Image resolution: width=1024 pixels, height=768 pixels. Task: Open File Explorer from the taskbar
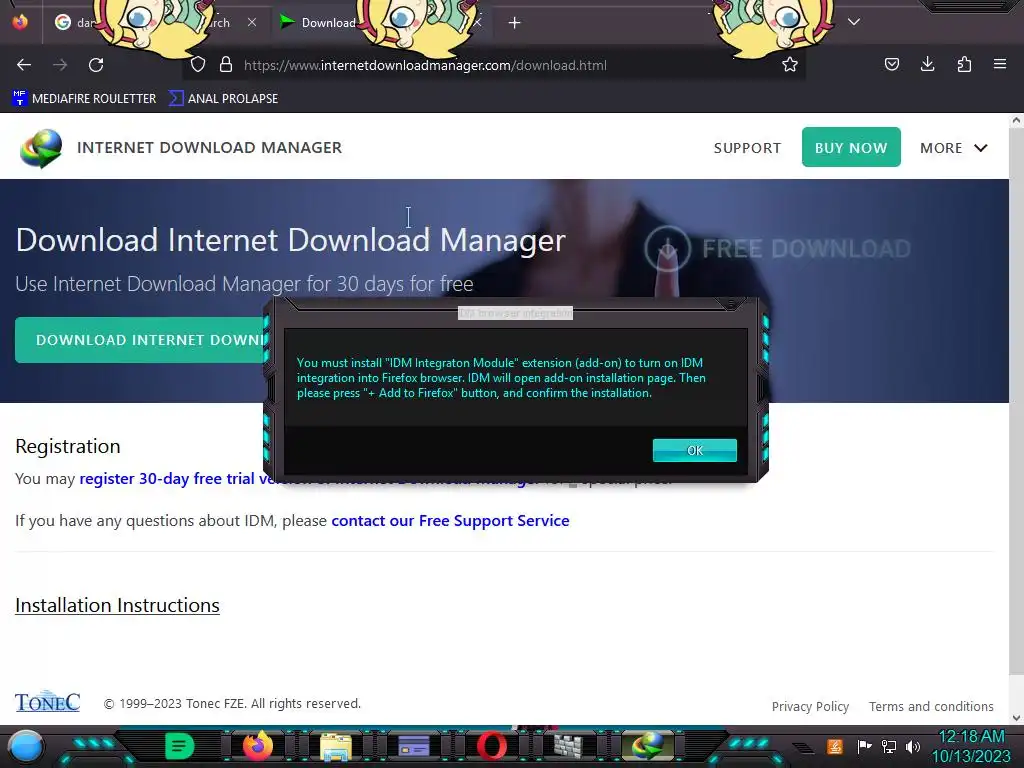point(336,746)
